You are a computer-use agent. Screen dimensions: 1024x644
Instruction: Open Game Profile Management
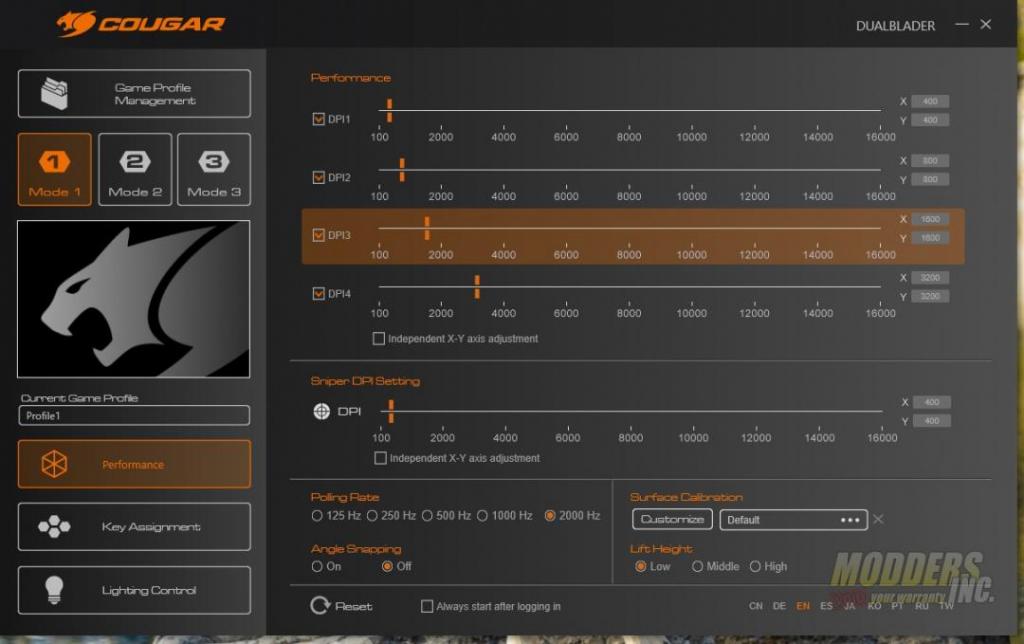[x=134, y=93]
